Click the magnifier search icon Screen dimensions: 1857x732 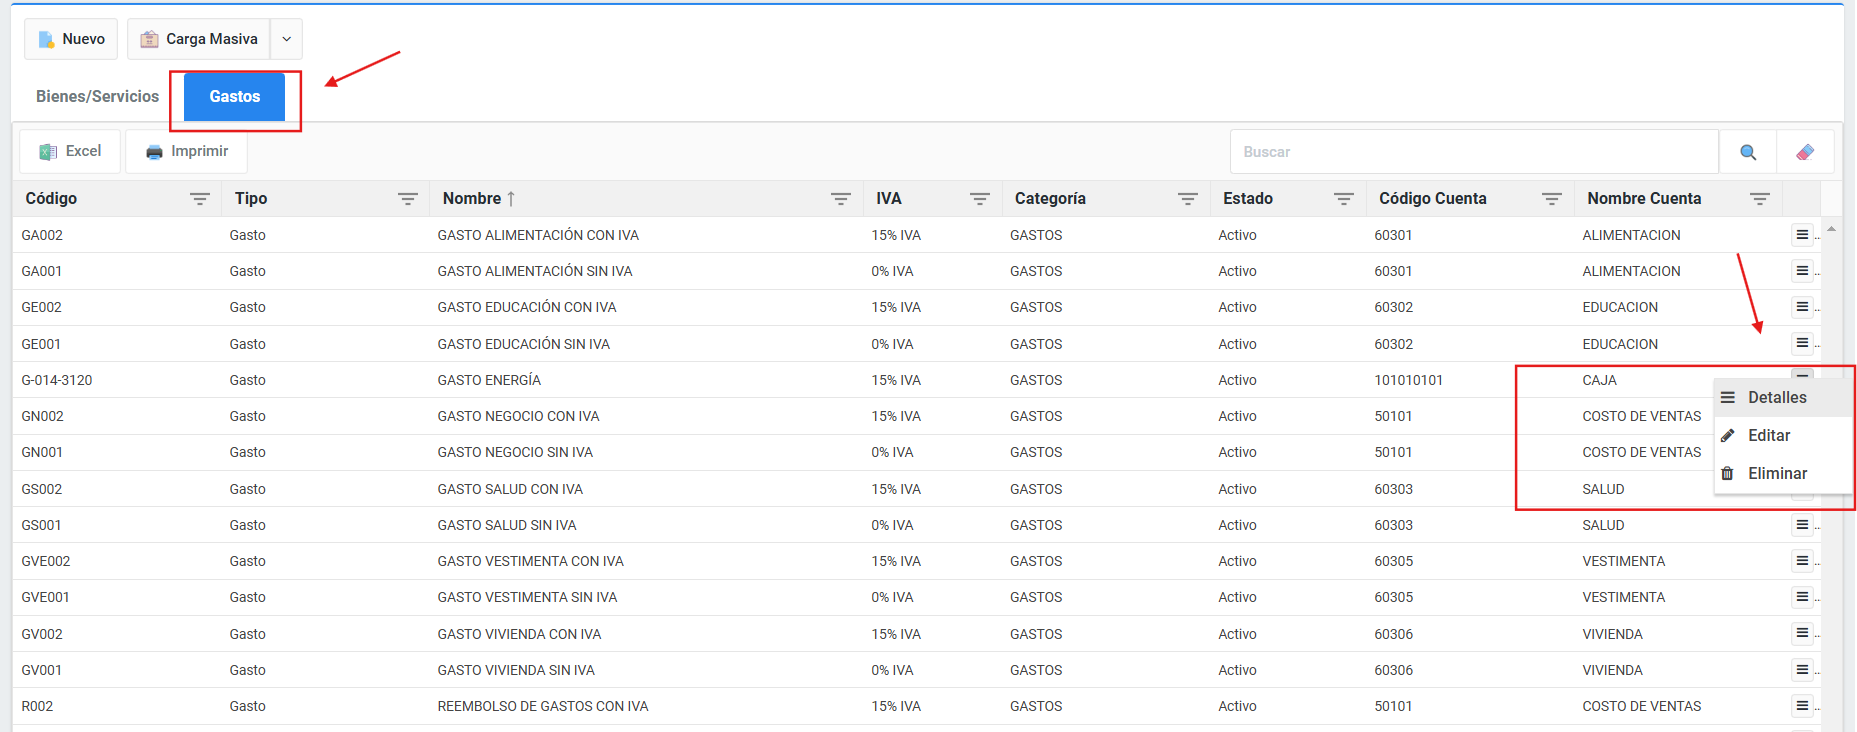pyautogui.click(x=1747, y=152)
